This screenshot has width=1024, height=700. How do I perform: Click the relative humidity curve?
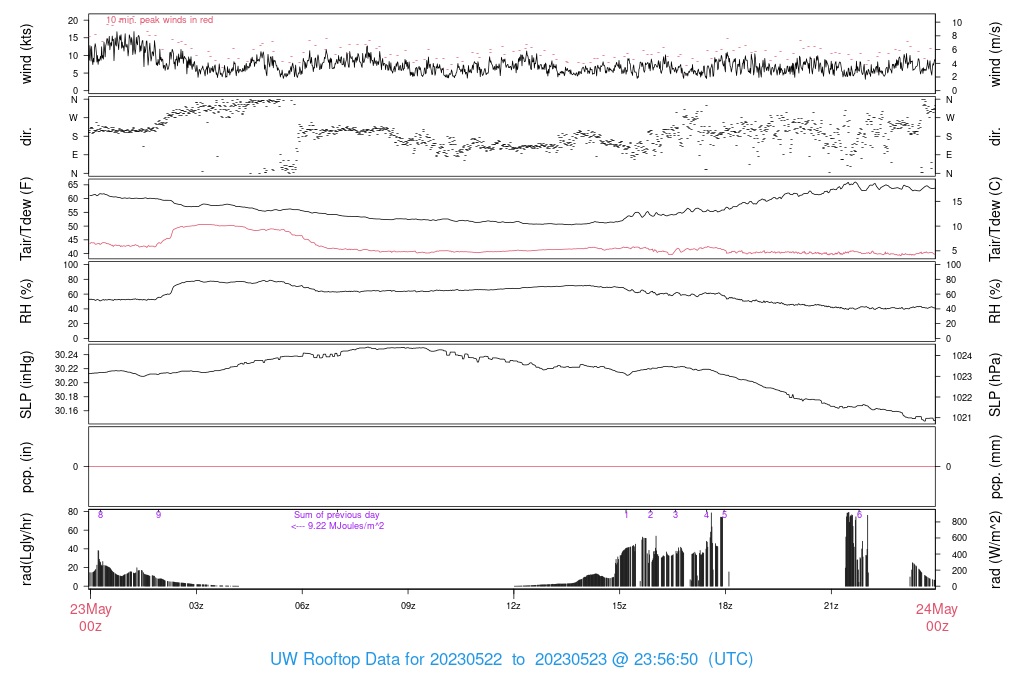pos(512,288)
